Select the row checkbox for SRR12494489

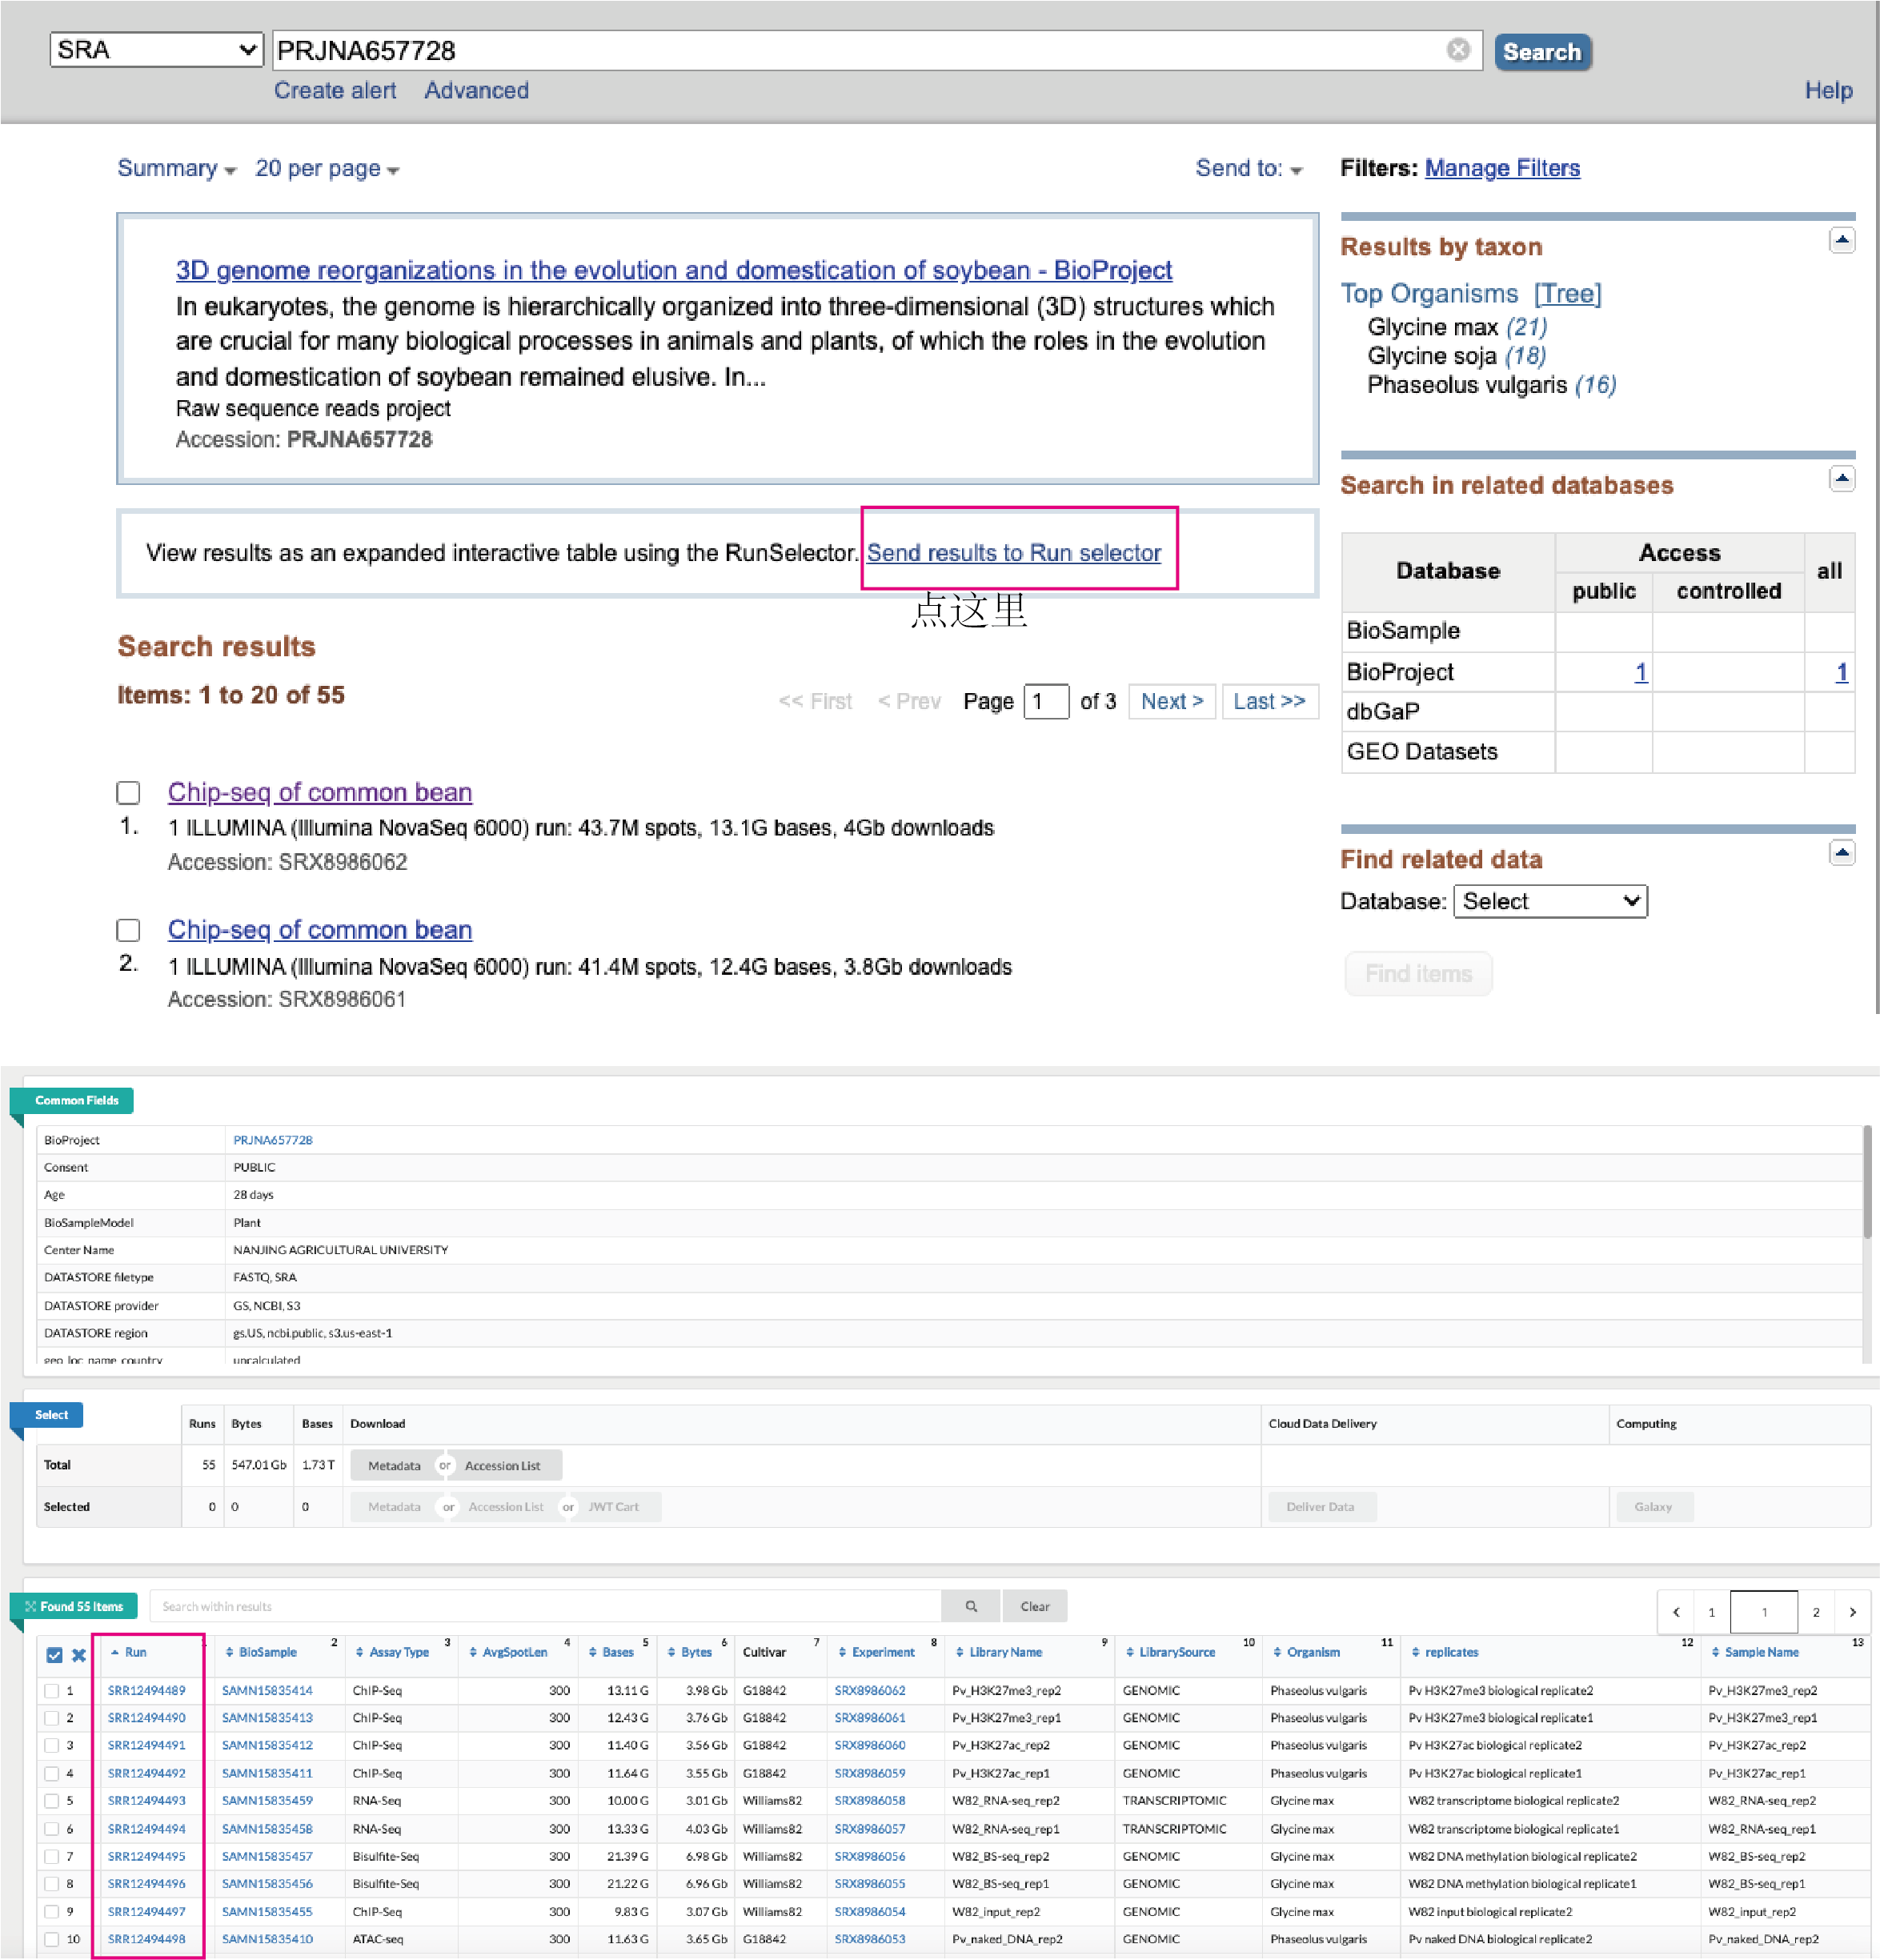[51, 1691]
